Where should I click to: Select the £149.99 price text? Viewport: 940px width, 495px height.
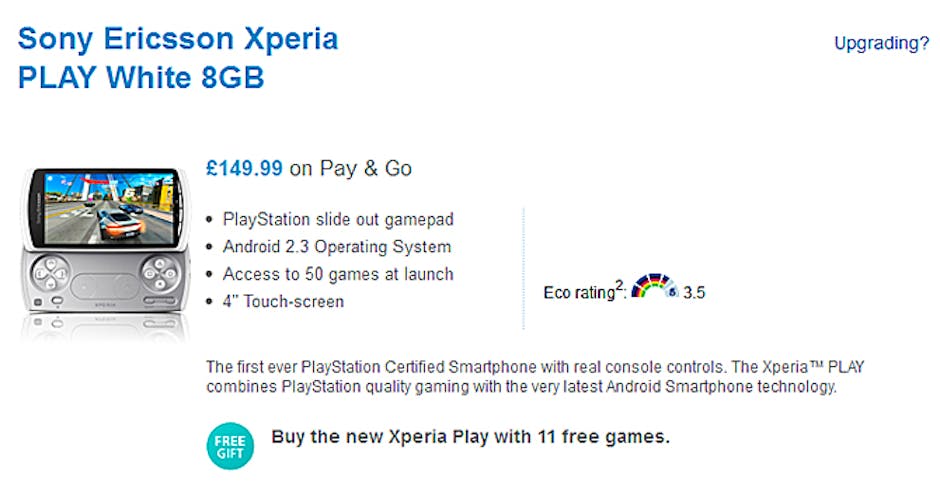[x=244, y=169]
